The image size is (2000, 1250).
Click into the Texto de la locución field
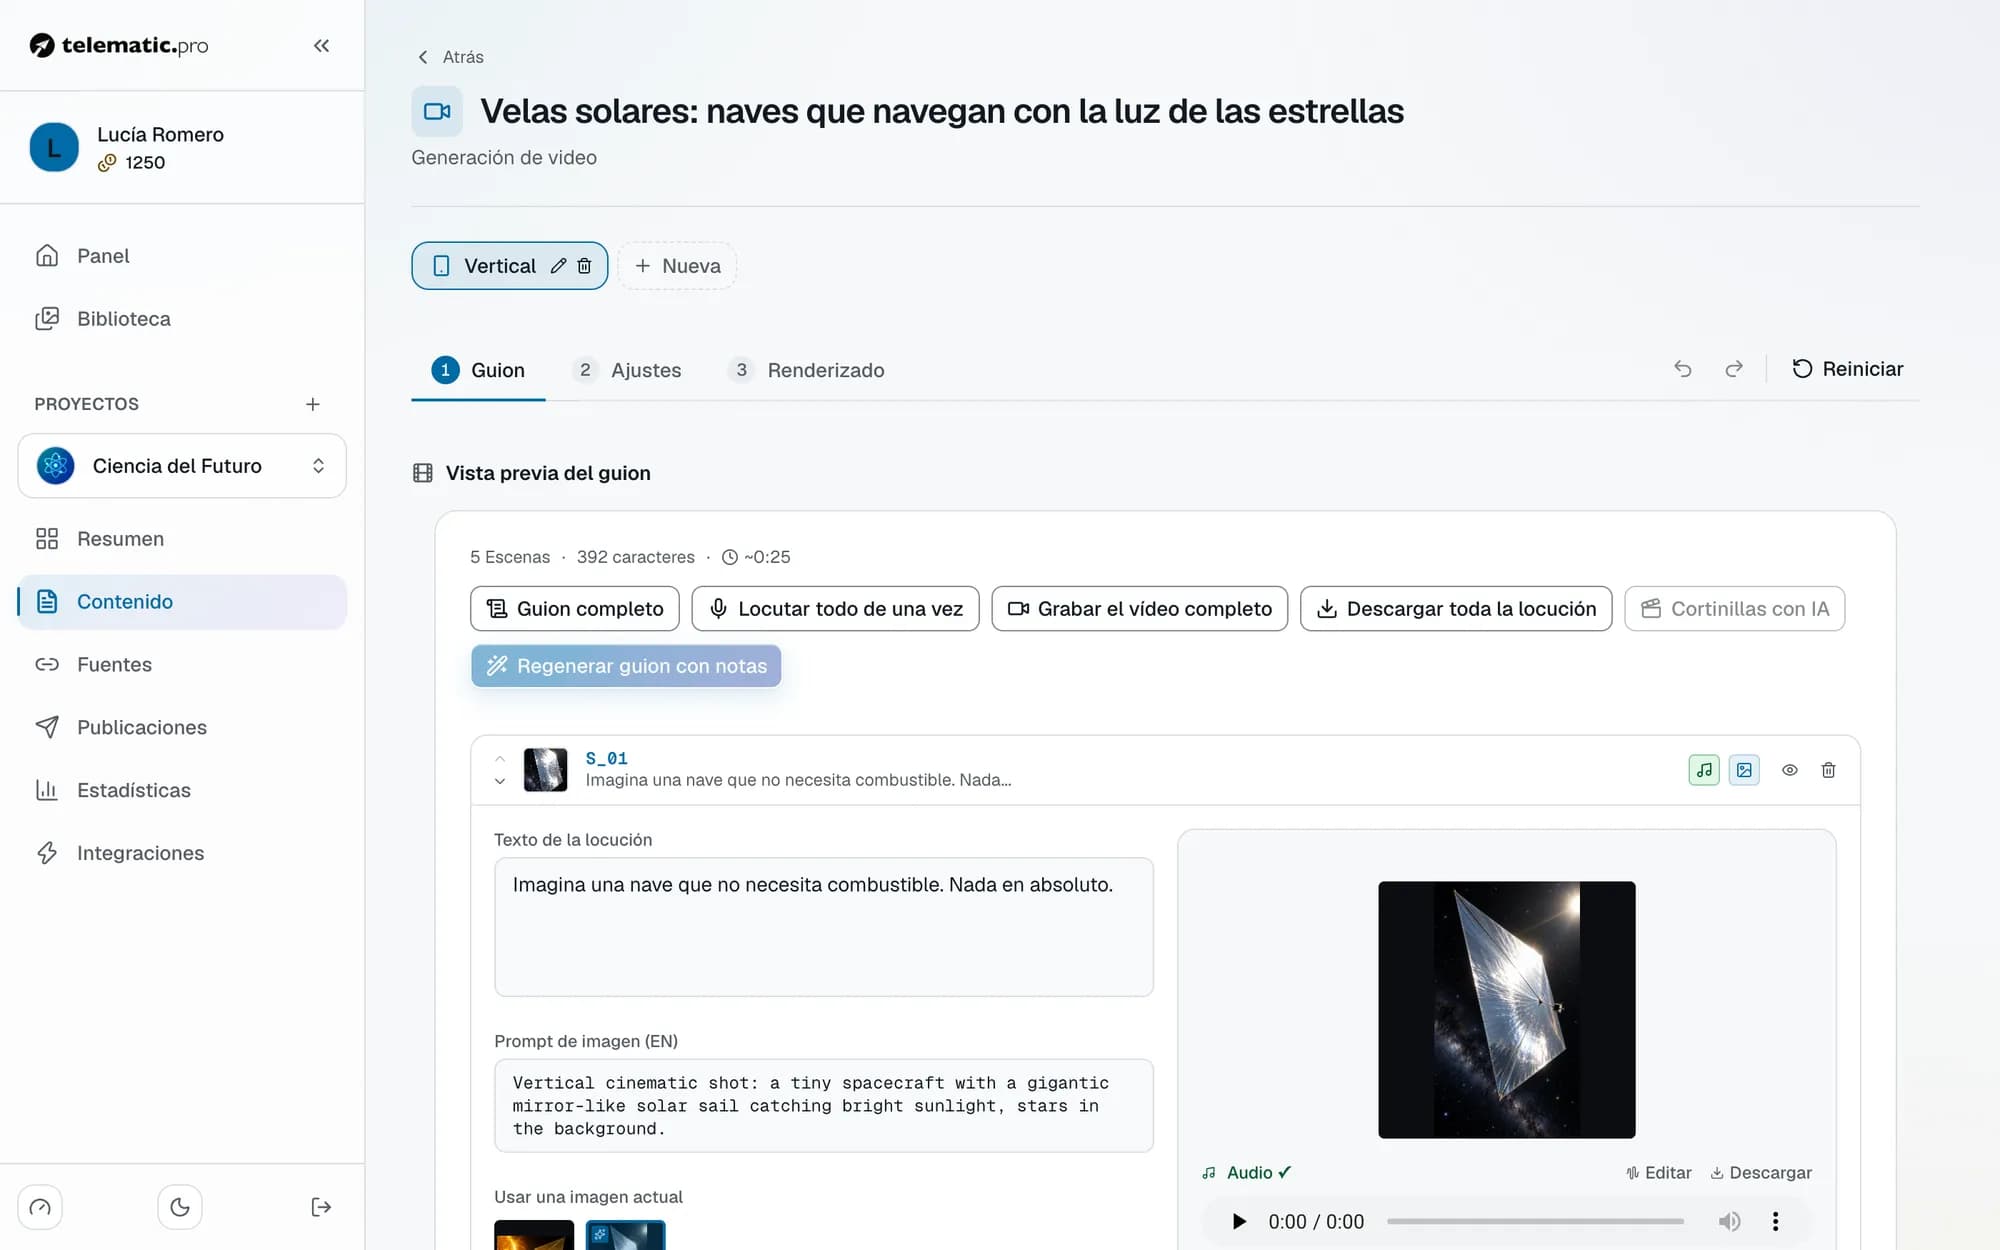tap(824, 927)
